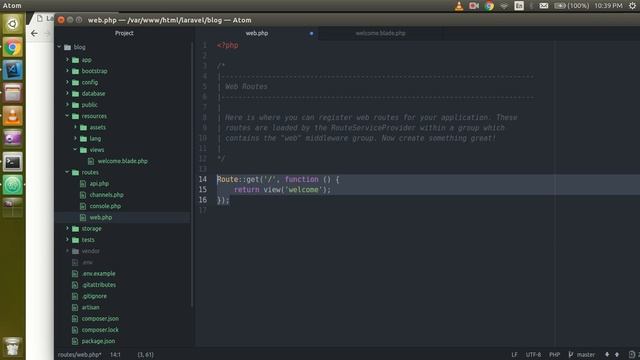
Task: Collapse the blog root folder chevron
Action: click(59, 47)
